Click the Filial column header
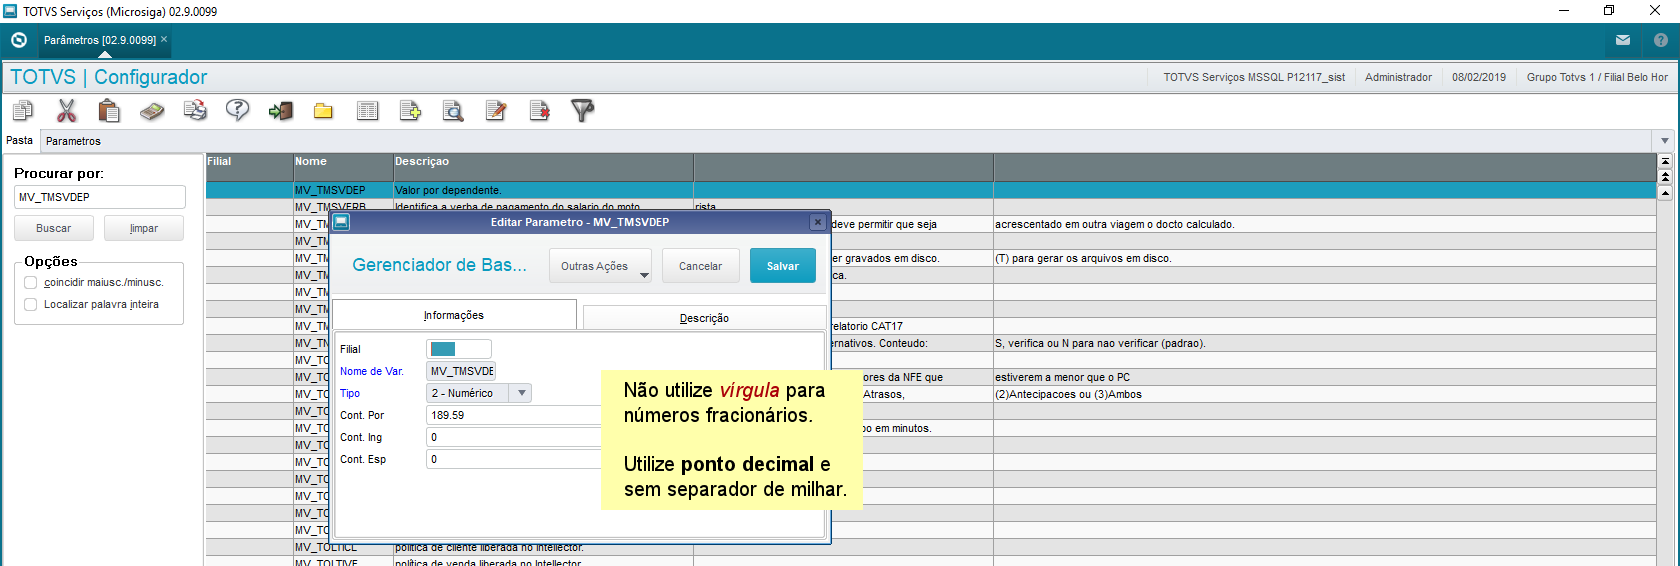This screenshot has height=566, width=1680. 249,167
